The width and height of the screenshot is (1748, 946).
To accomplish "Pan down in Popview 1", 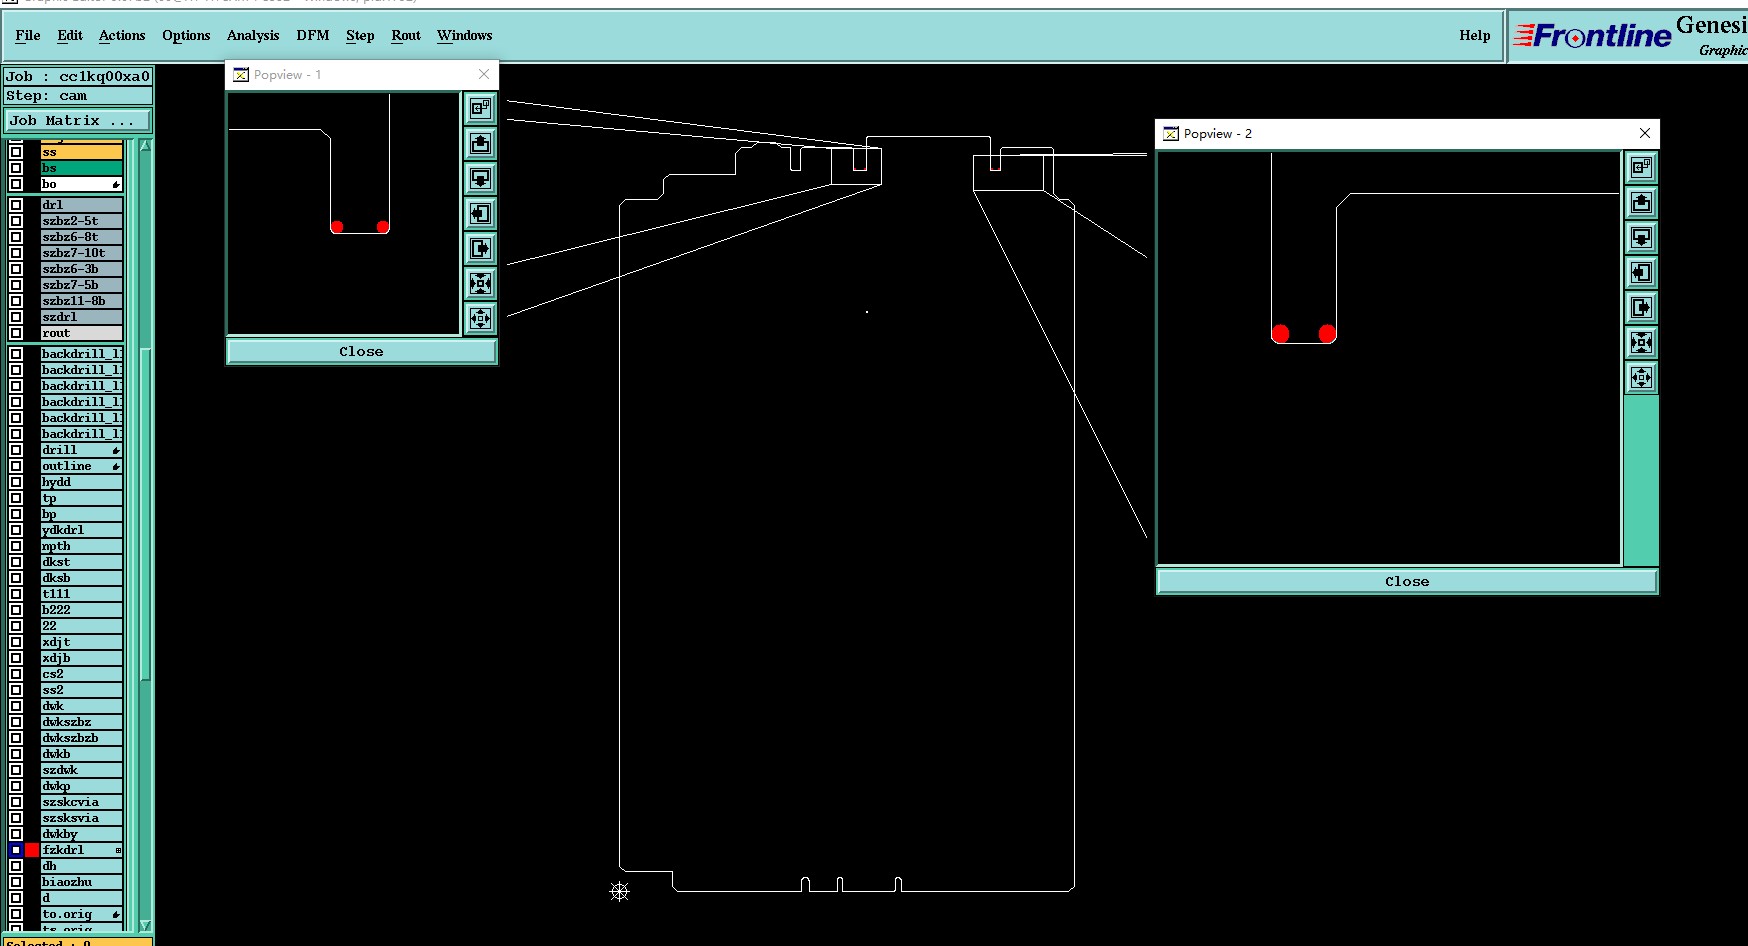I will [481, 178].
